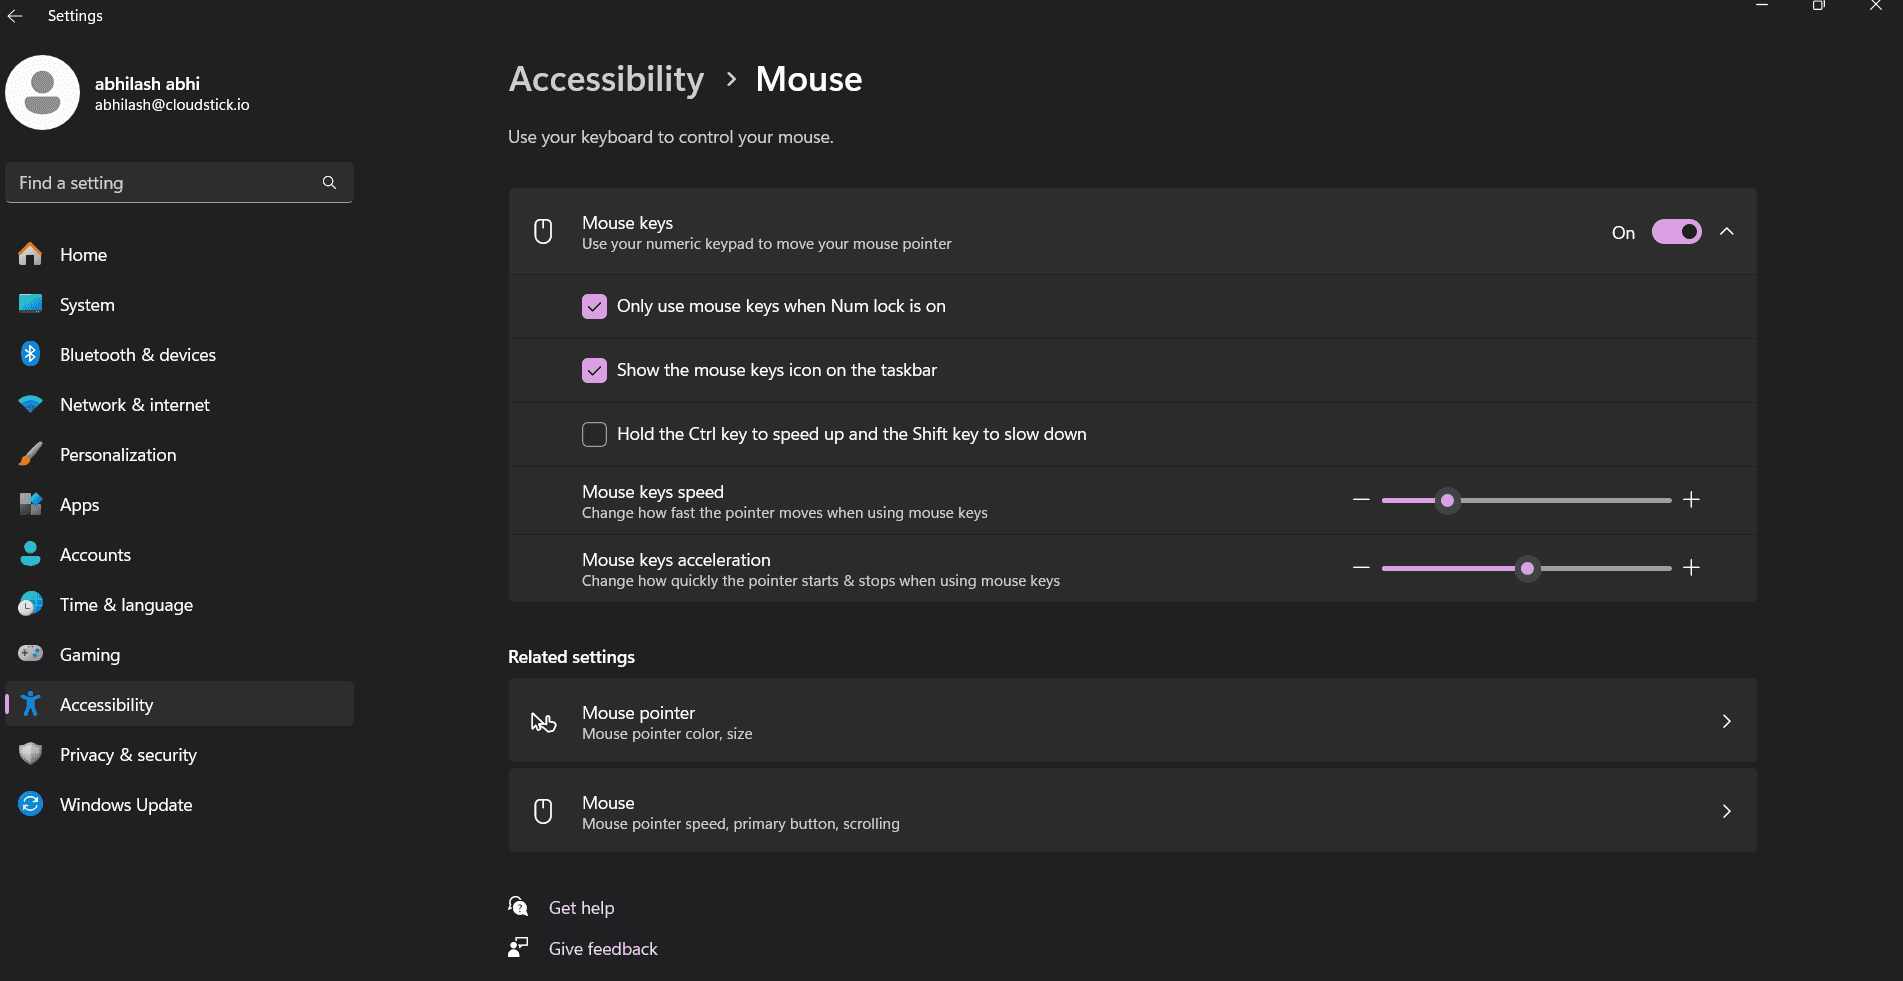Screen dimensions: 1903x981
Task: Click the Bluetooth & devices icon
Action: coord(30,354)
